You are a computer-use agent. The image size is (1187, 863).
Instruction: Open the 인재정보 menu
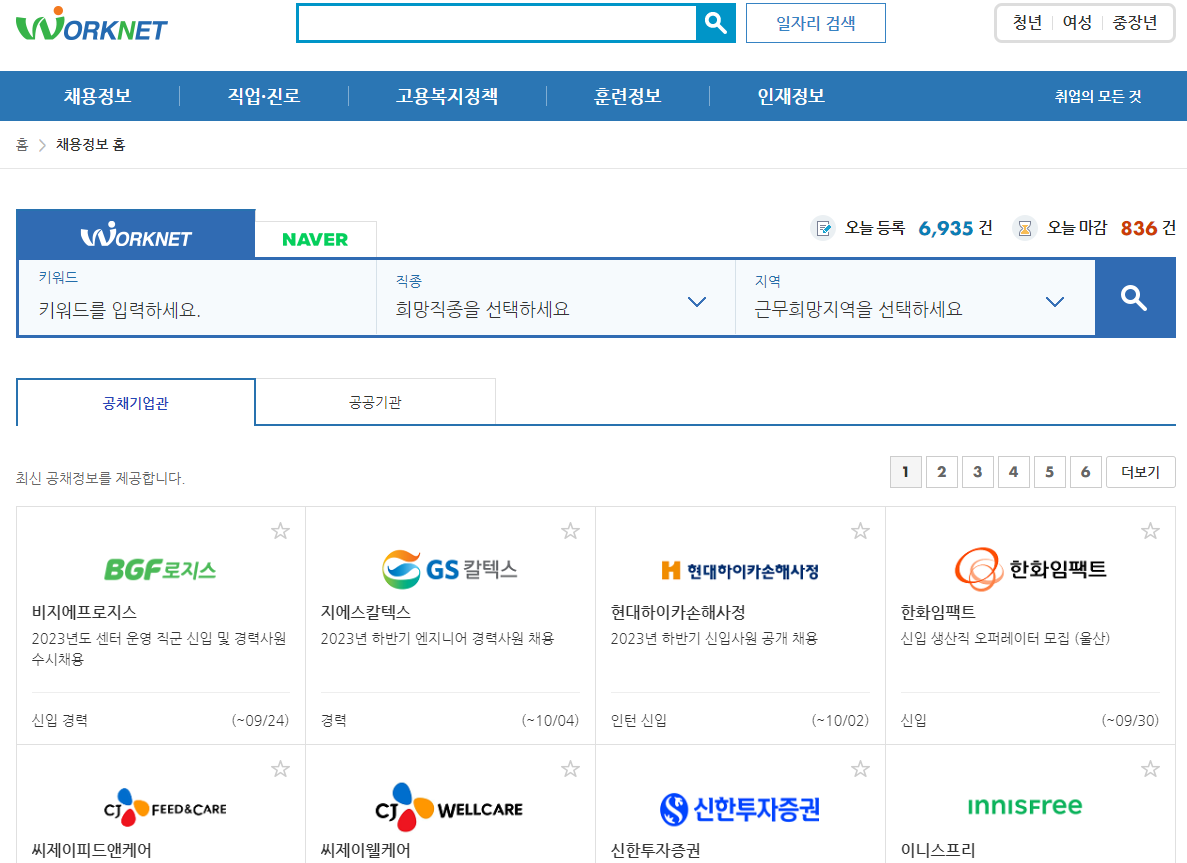(x=791, y=96)
